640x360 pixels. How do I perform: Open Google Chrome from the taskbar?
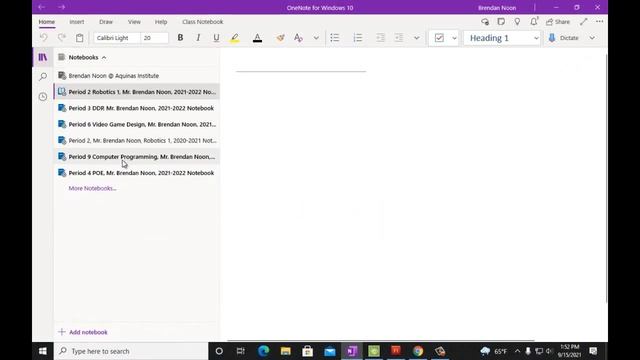[x=418, y=351]
